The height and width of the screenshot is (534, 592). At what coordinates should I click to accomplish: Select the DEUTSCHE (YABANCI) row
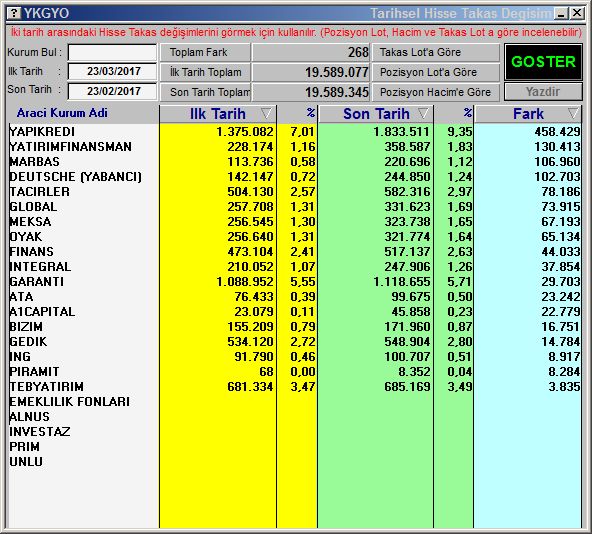point(294,176)
